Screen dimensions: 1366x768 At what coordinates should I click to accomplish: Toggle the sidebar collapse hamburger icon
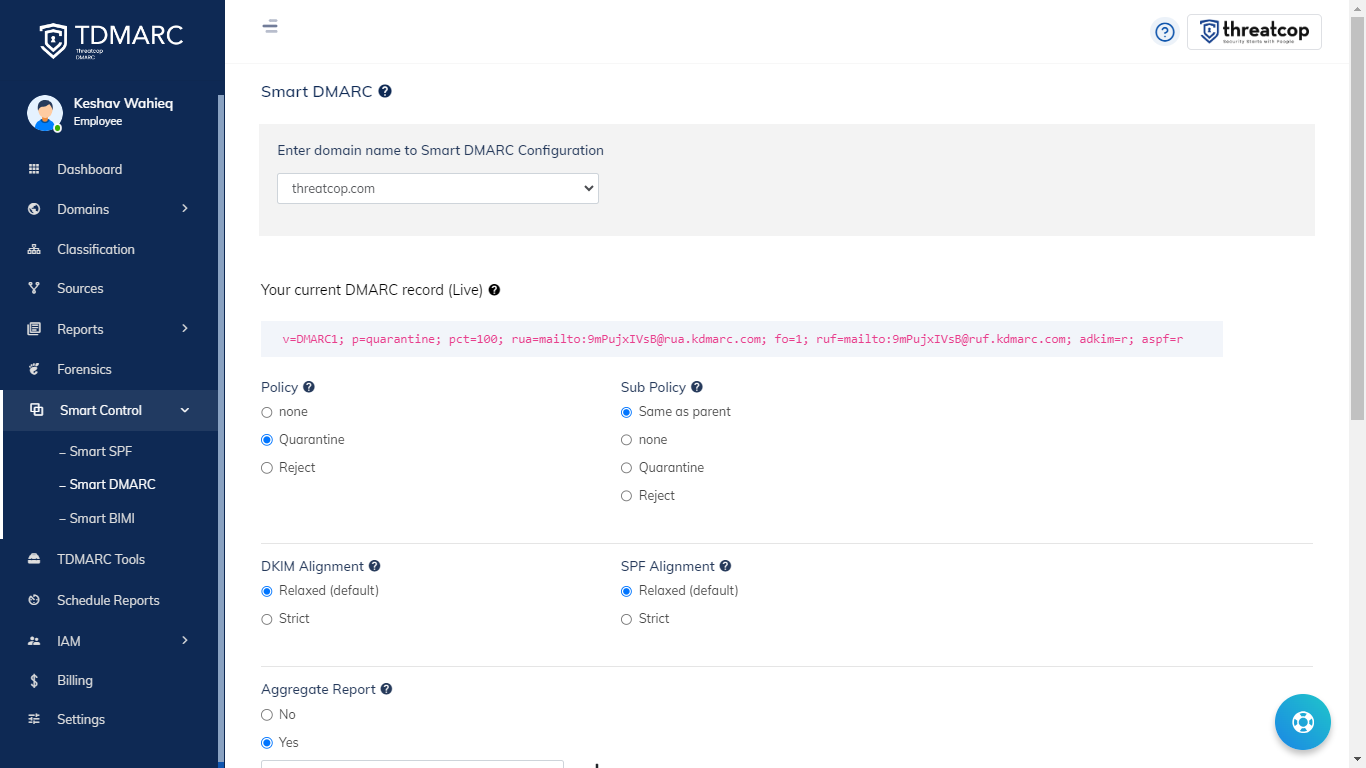point(270,27)
